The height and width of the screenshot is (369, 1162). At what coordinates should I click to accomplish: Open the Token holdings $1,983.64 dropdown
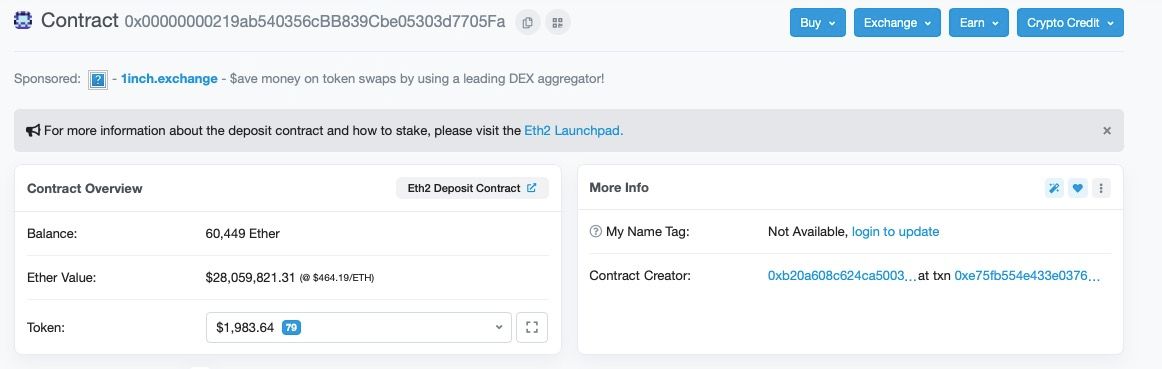(359, 328)
